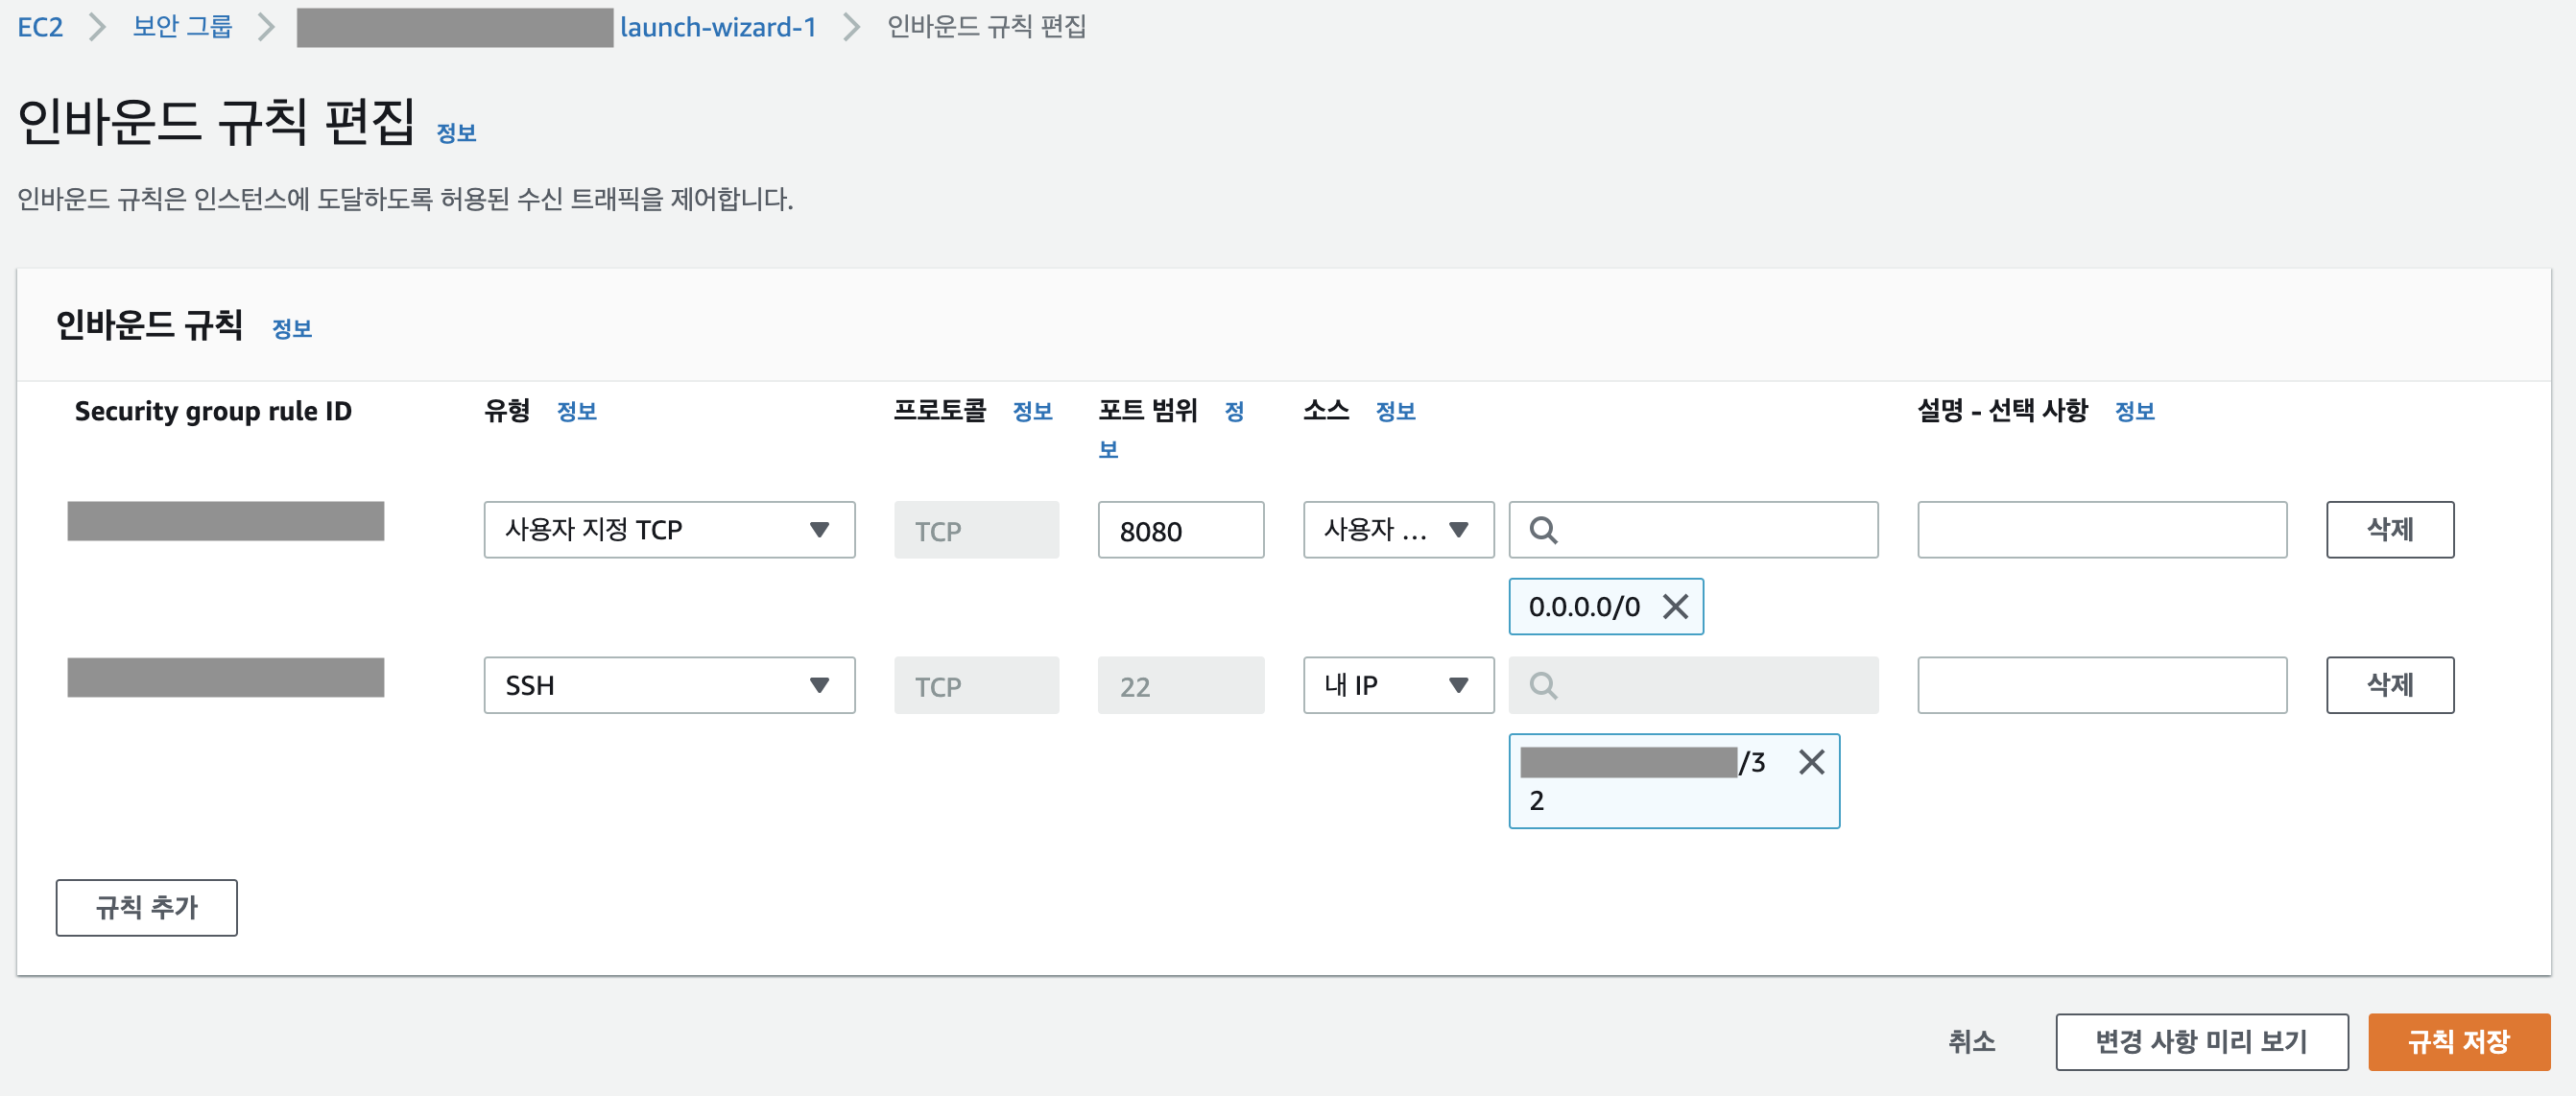Click 변경 사항 미리 보기 button

coord(2201,1042)
